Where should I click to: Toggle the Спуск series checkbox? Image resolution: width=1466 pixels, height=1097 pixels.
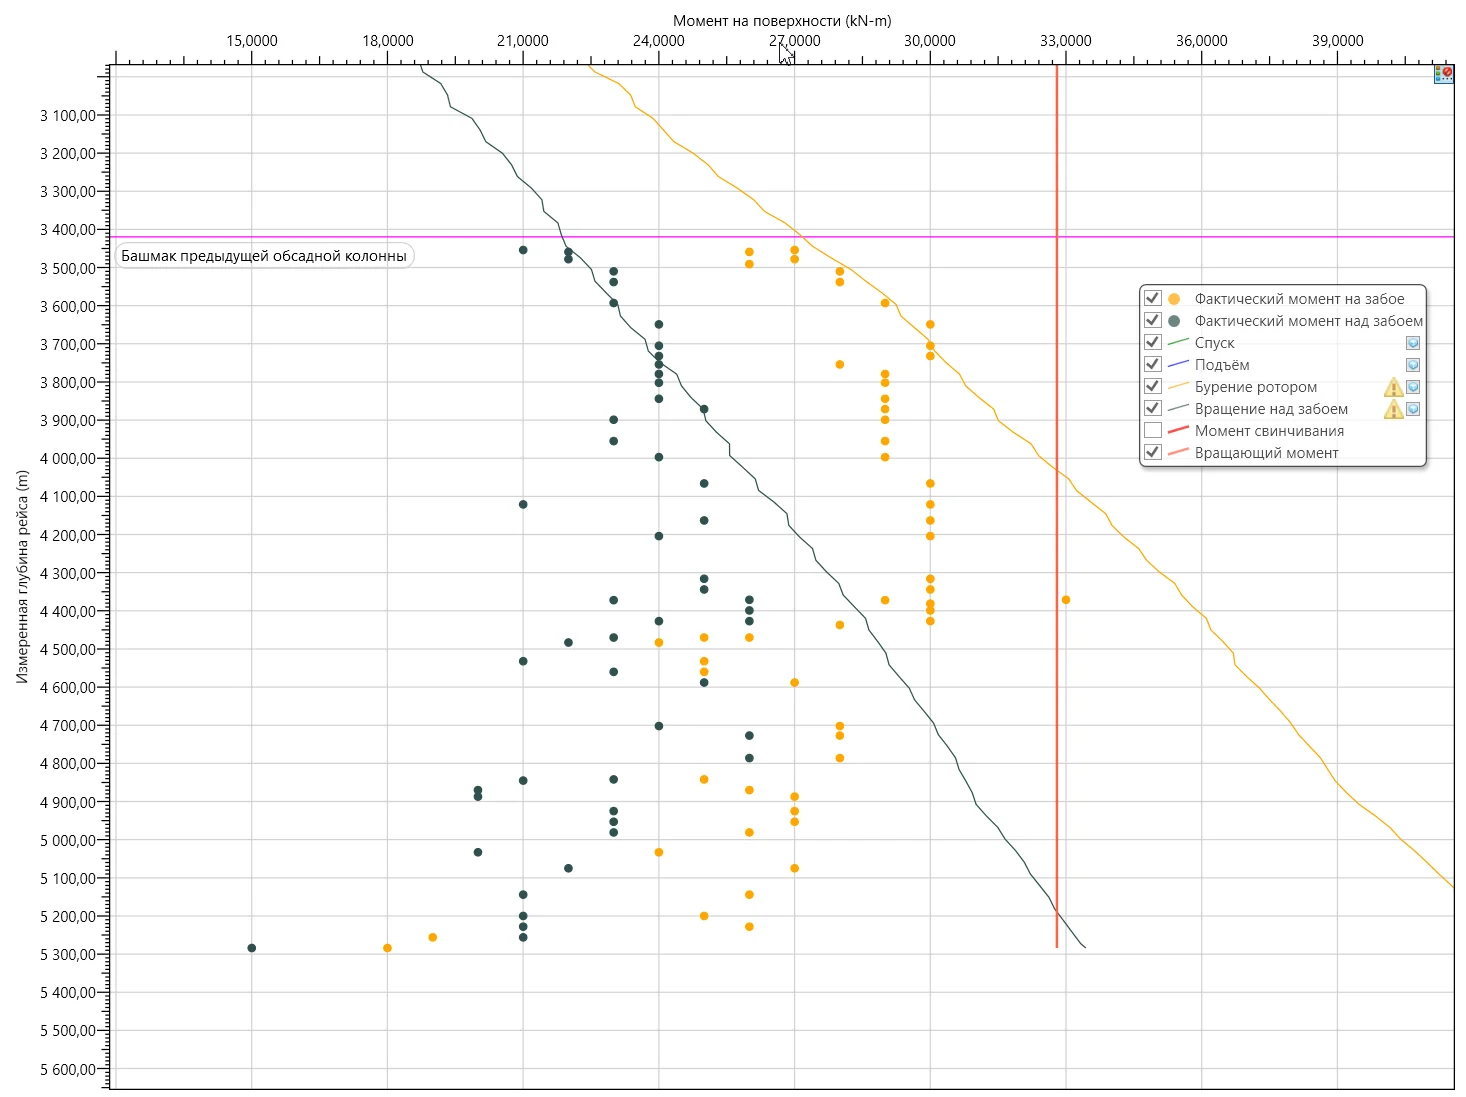coord(1153,343)
